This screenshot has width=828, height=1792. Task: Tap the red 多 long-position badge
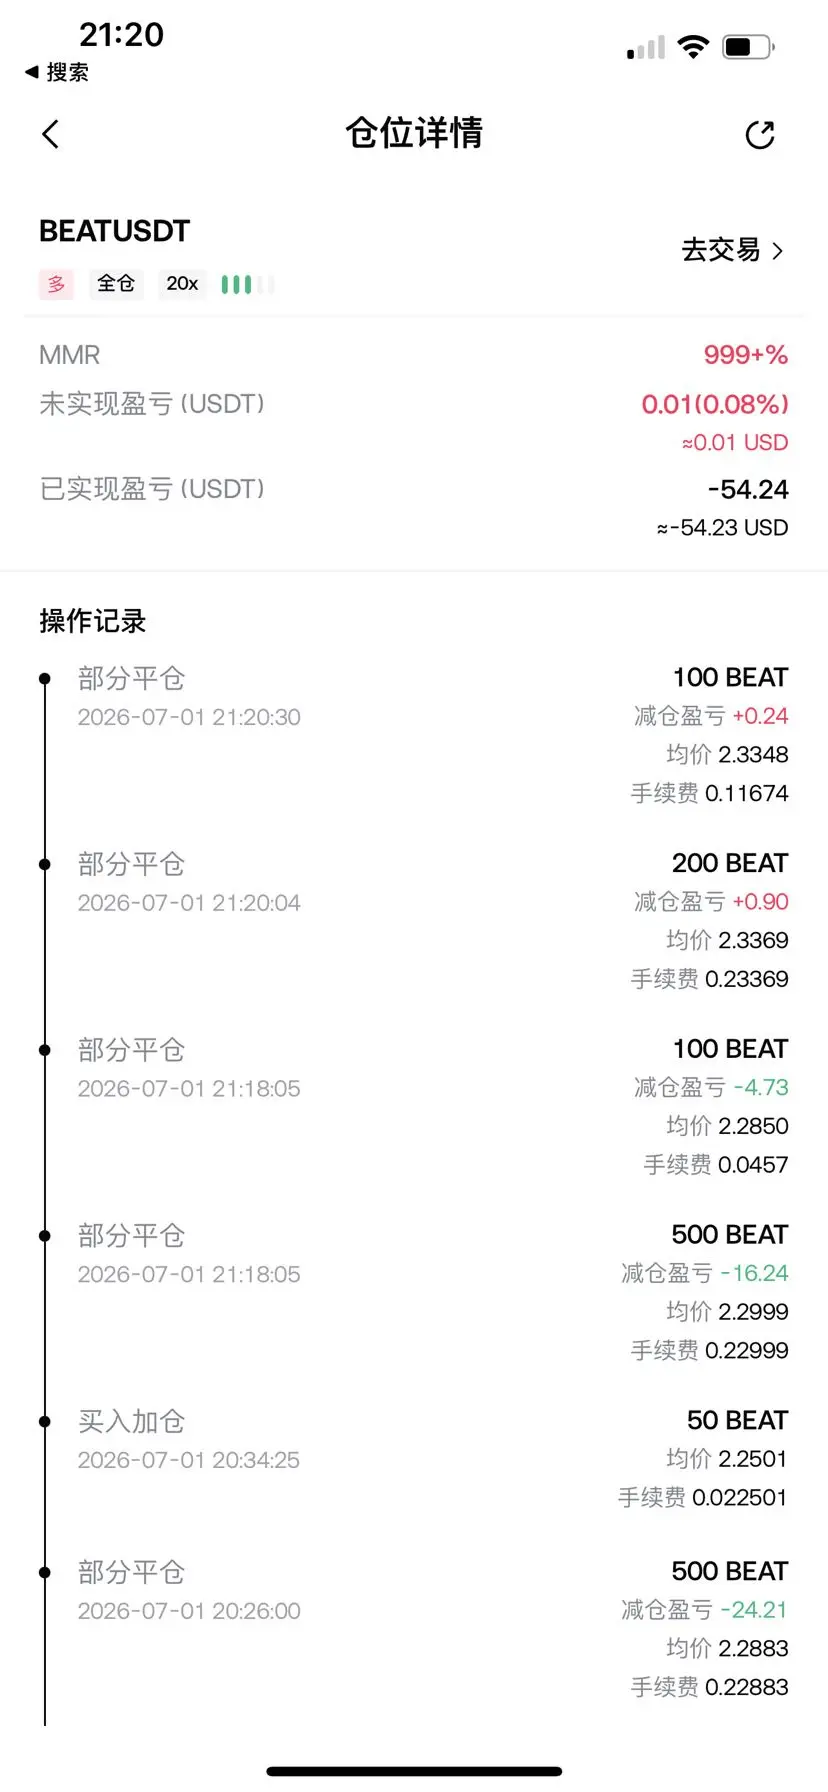[x=57, y=284]
